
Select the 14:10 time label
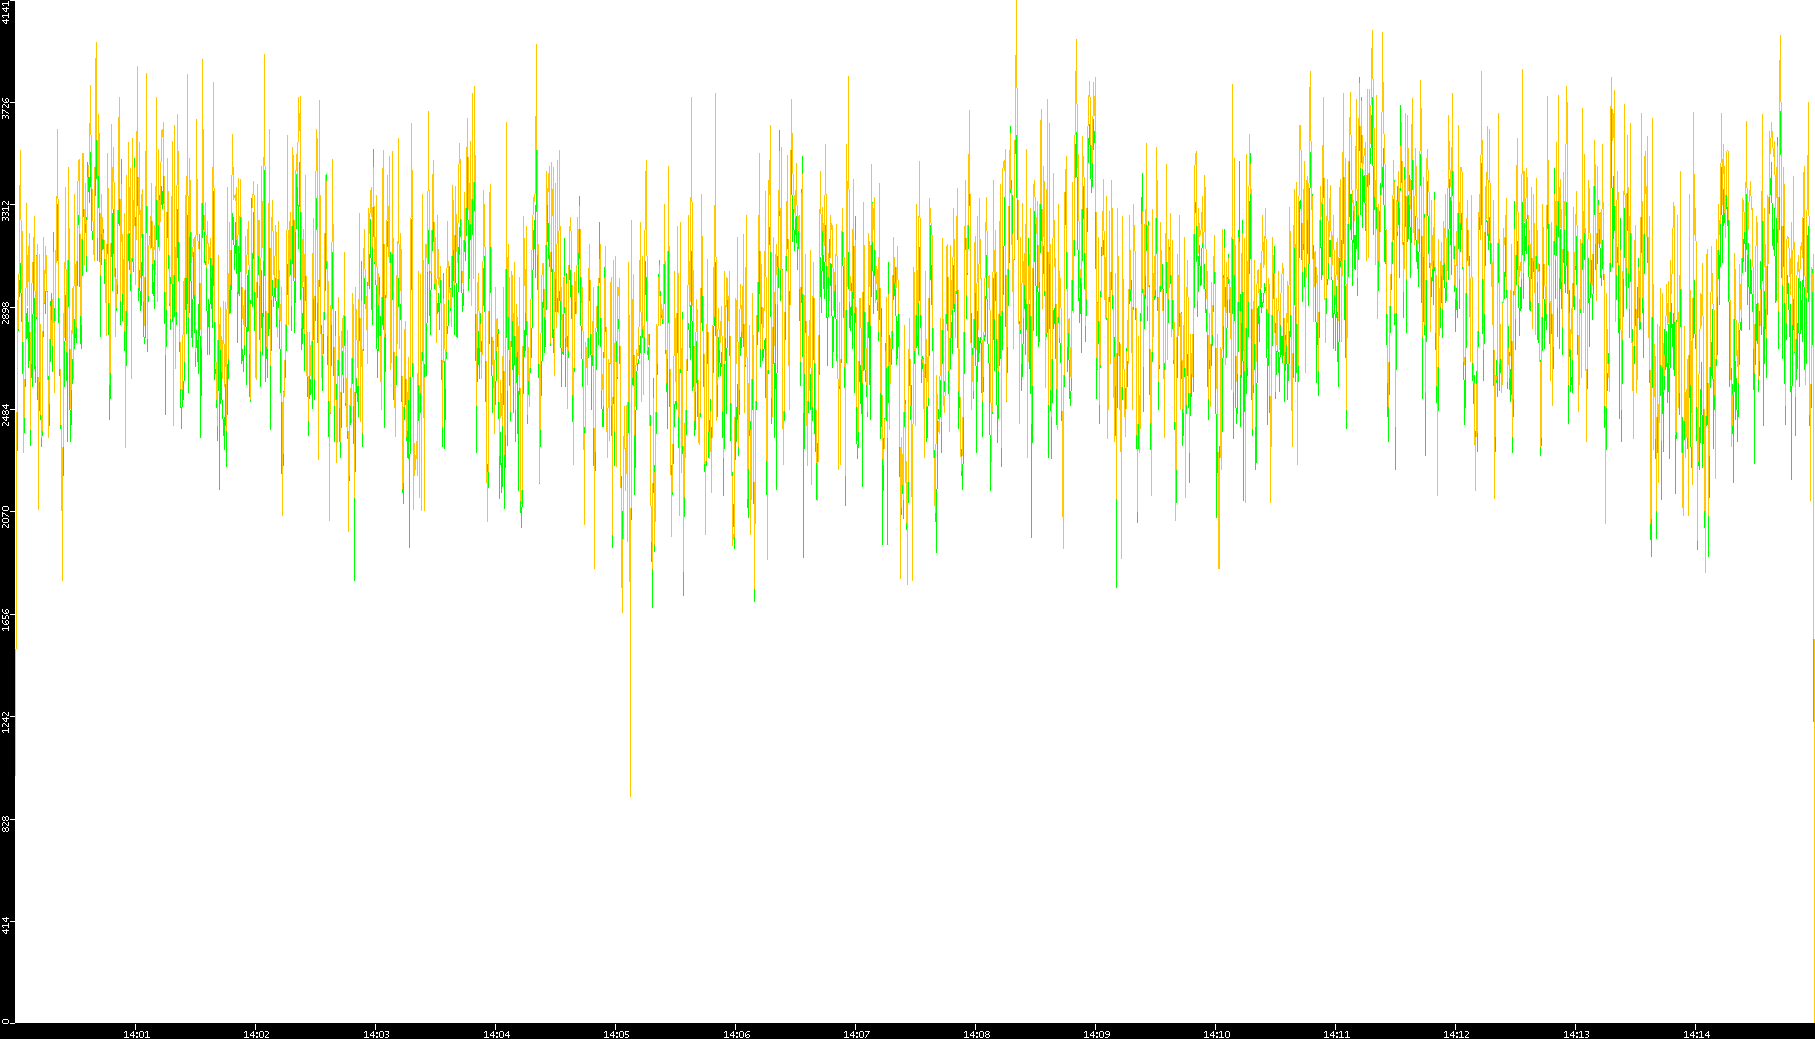tap(1216, 1034)
